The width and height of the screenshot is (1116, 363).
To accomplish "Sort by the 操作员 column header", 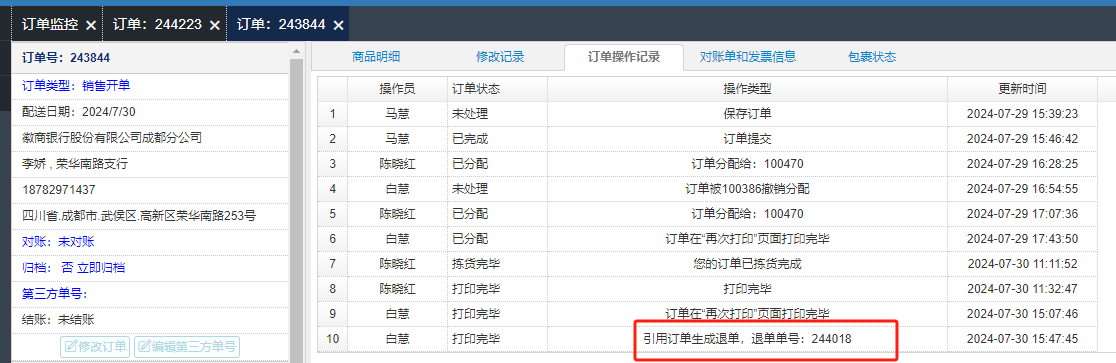I will tap(397, 89).
